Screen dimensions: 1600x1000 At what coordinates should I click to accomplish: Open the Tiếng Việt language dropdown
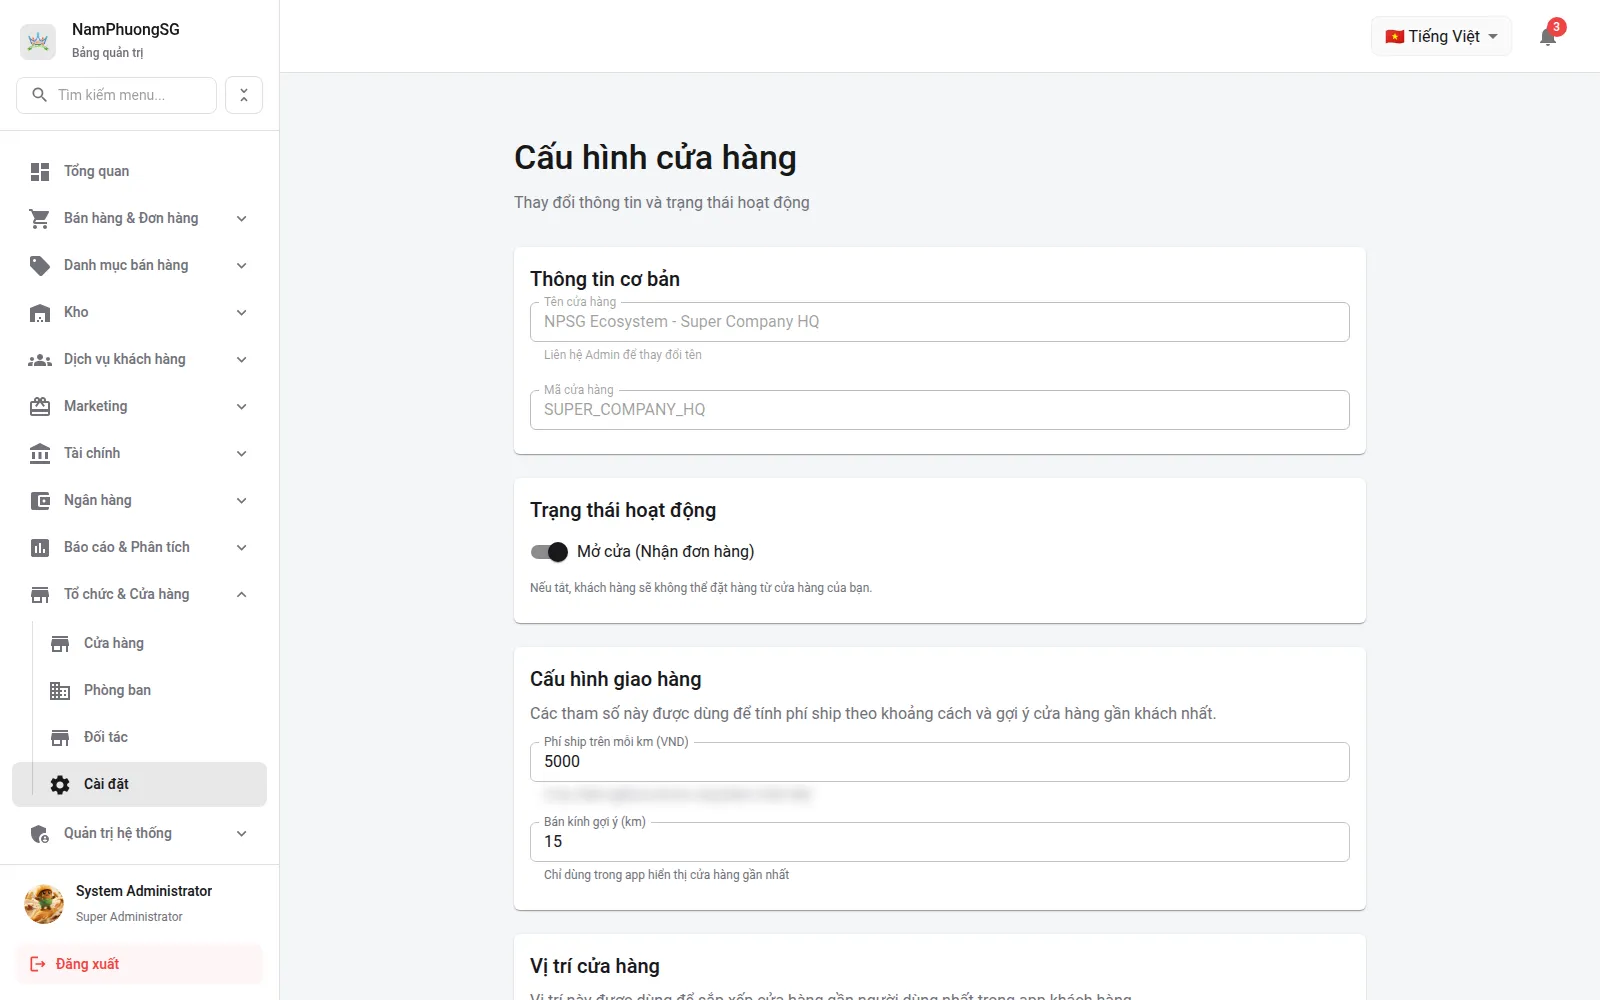[x=1441, y=37]
